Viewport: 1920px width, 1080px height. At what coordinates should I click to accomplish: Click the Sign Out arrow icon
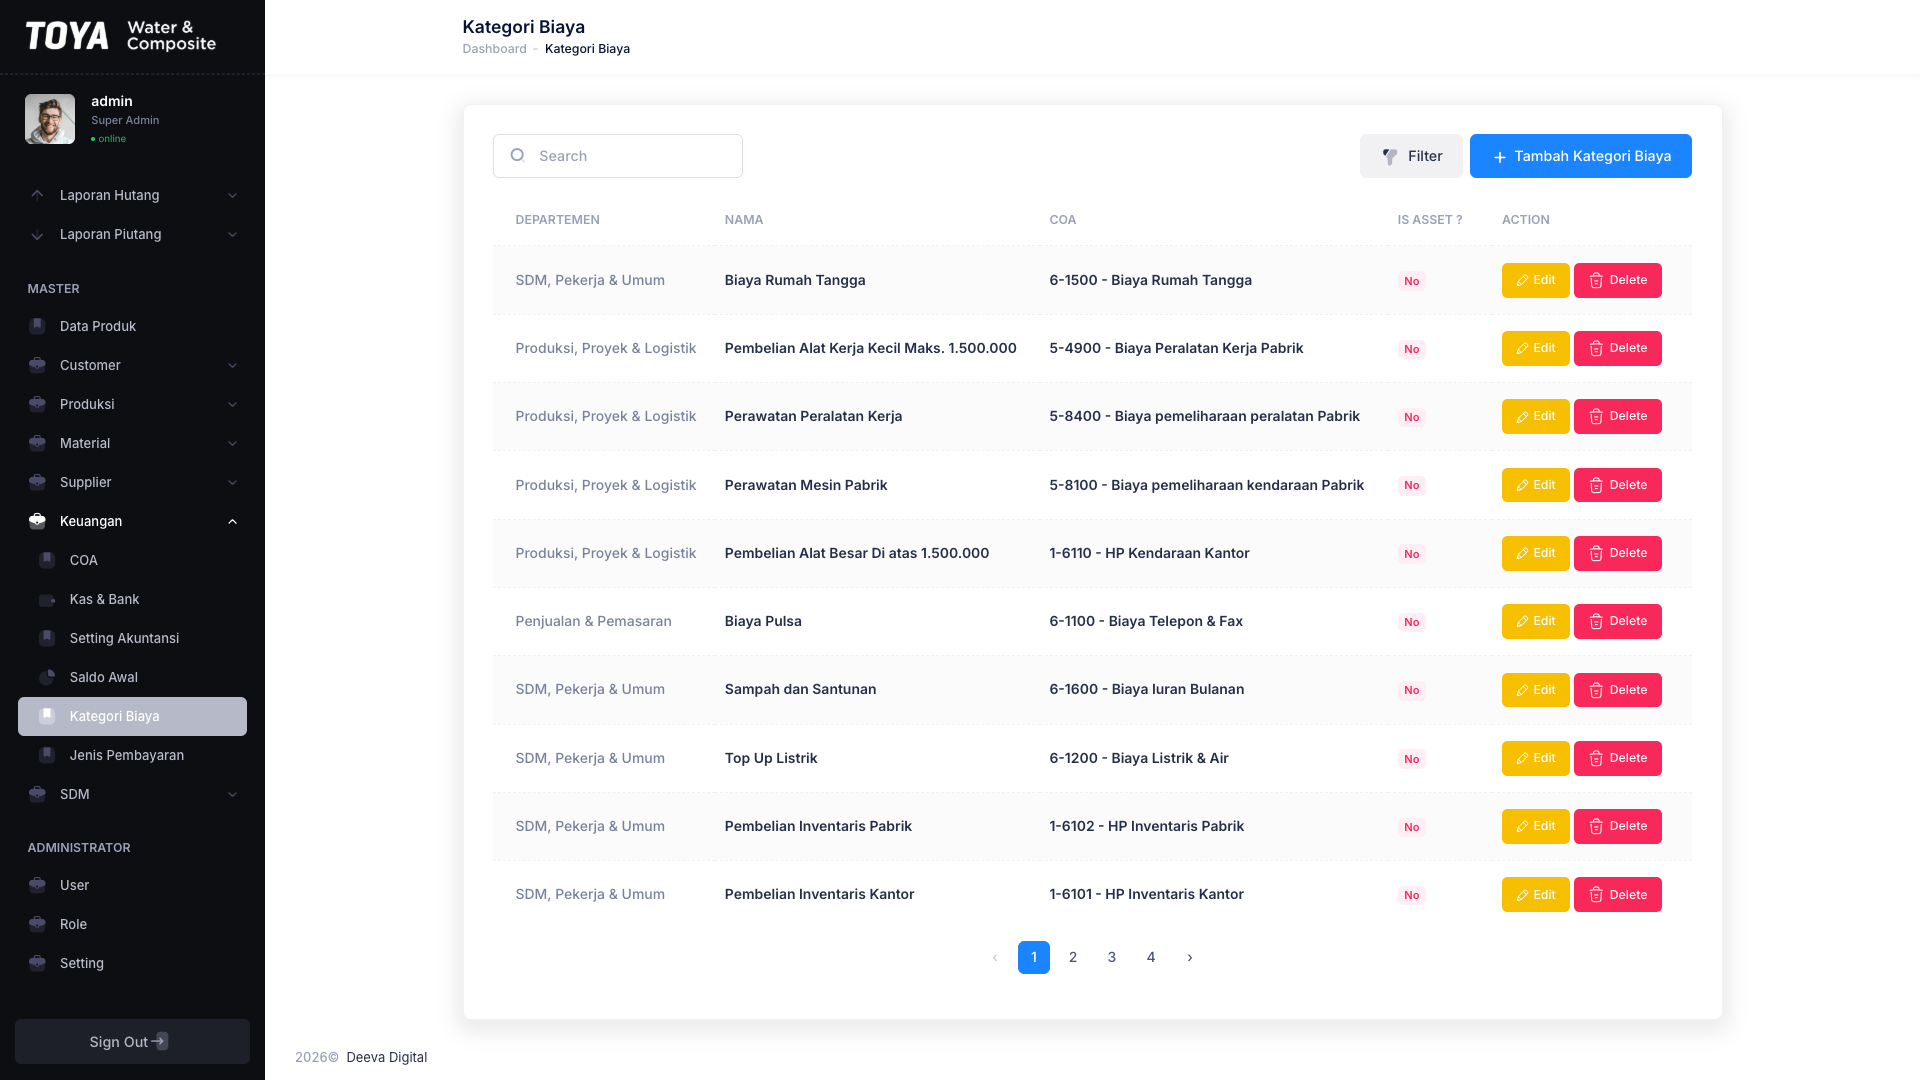pos(160,1041)
